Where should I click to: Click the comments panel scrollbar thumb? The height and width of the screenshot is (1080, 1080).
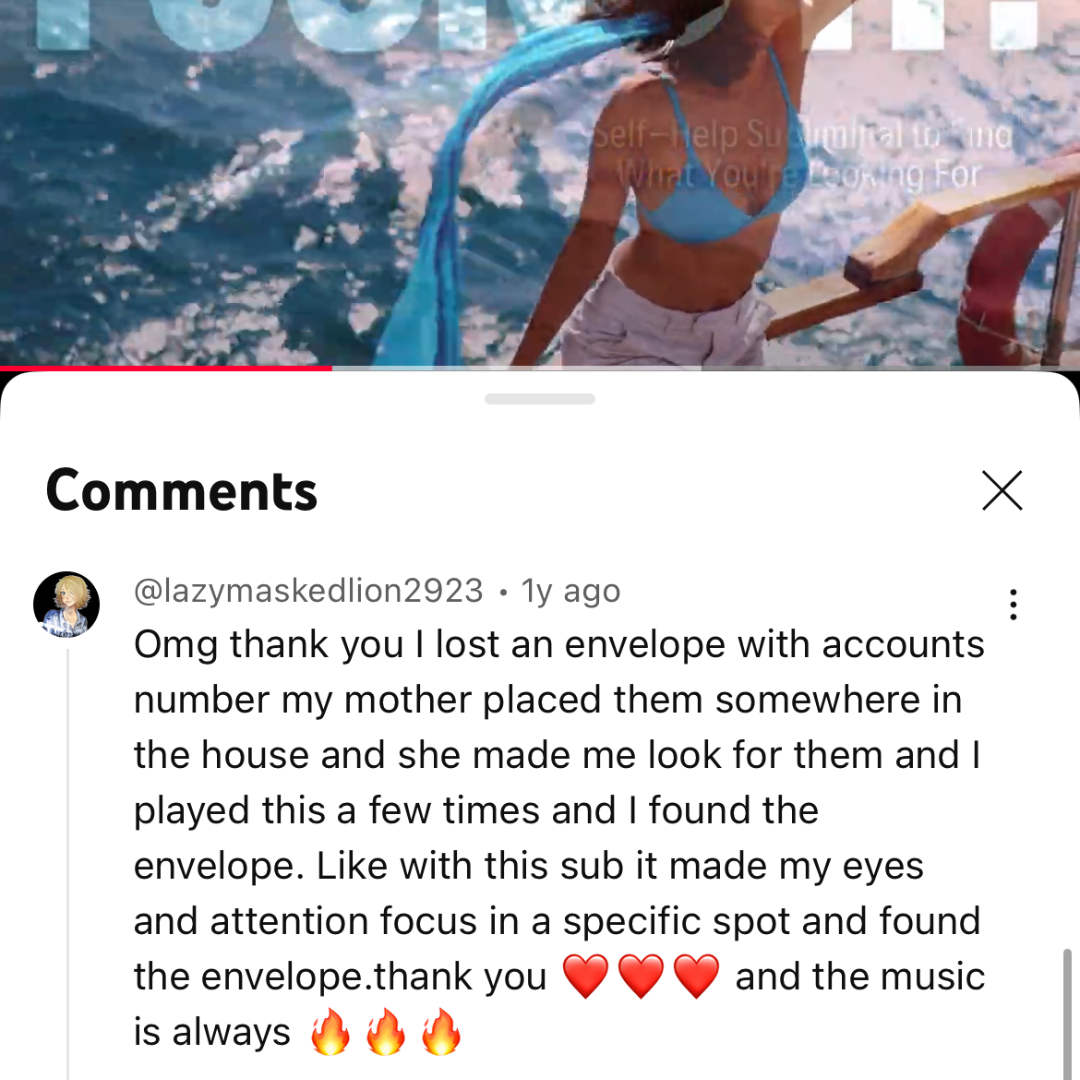point(1068,1014)
